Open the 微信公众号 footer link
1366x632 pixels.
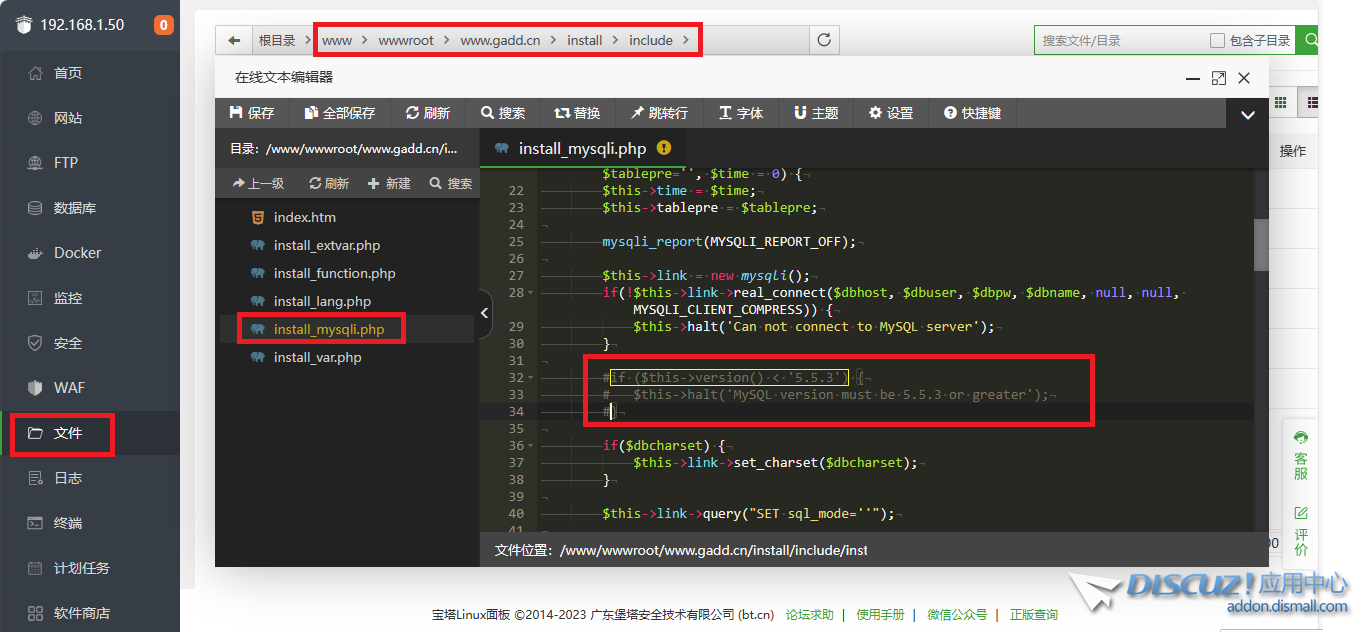coord(957,615)
